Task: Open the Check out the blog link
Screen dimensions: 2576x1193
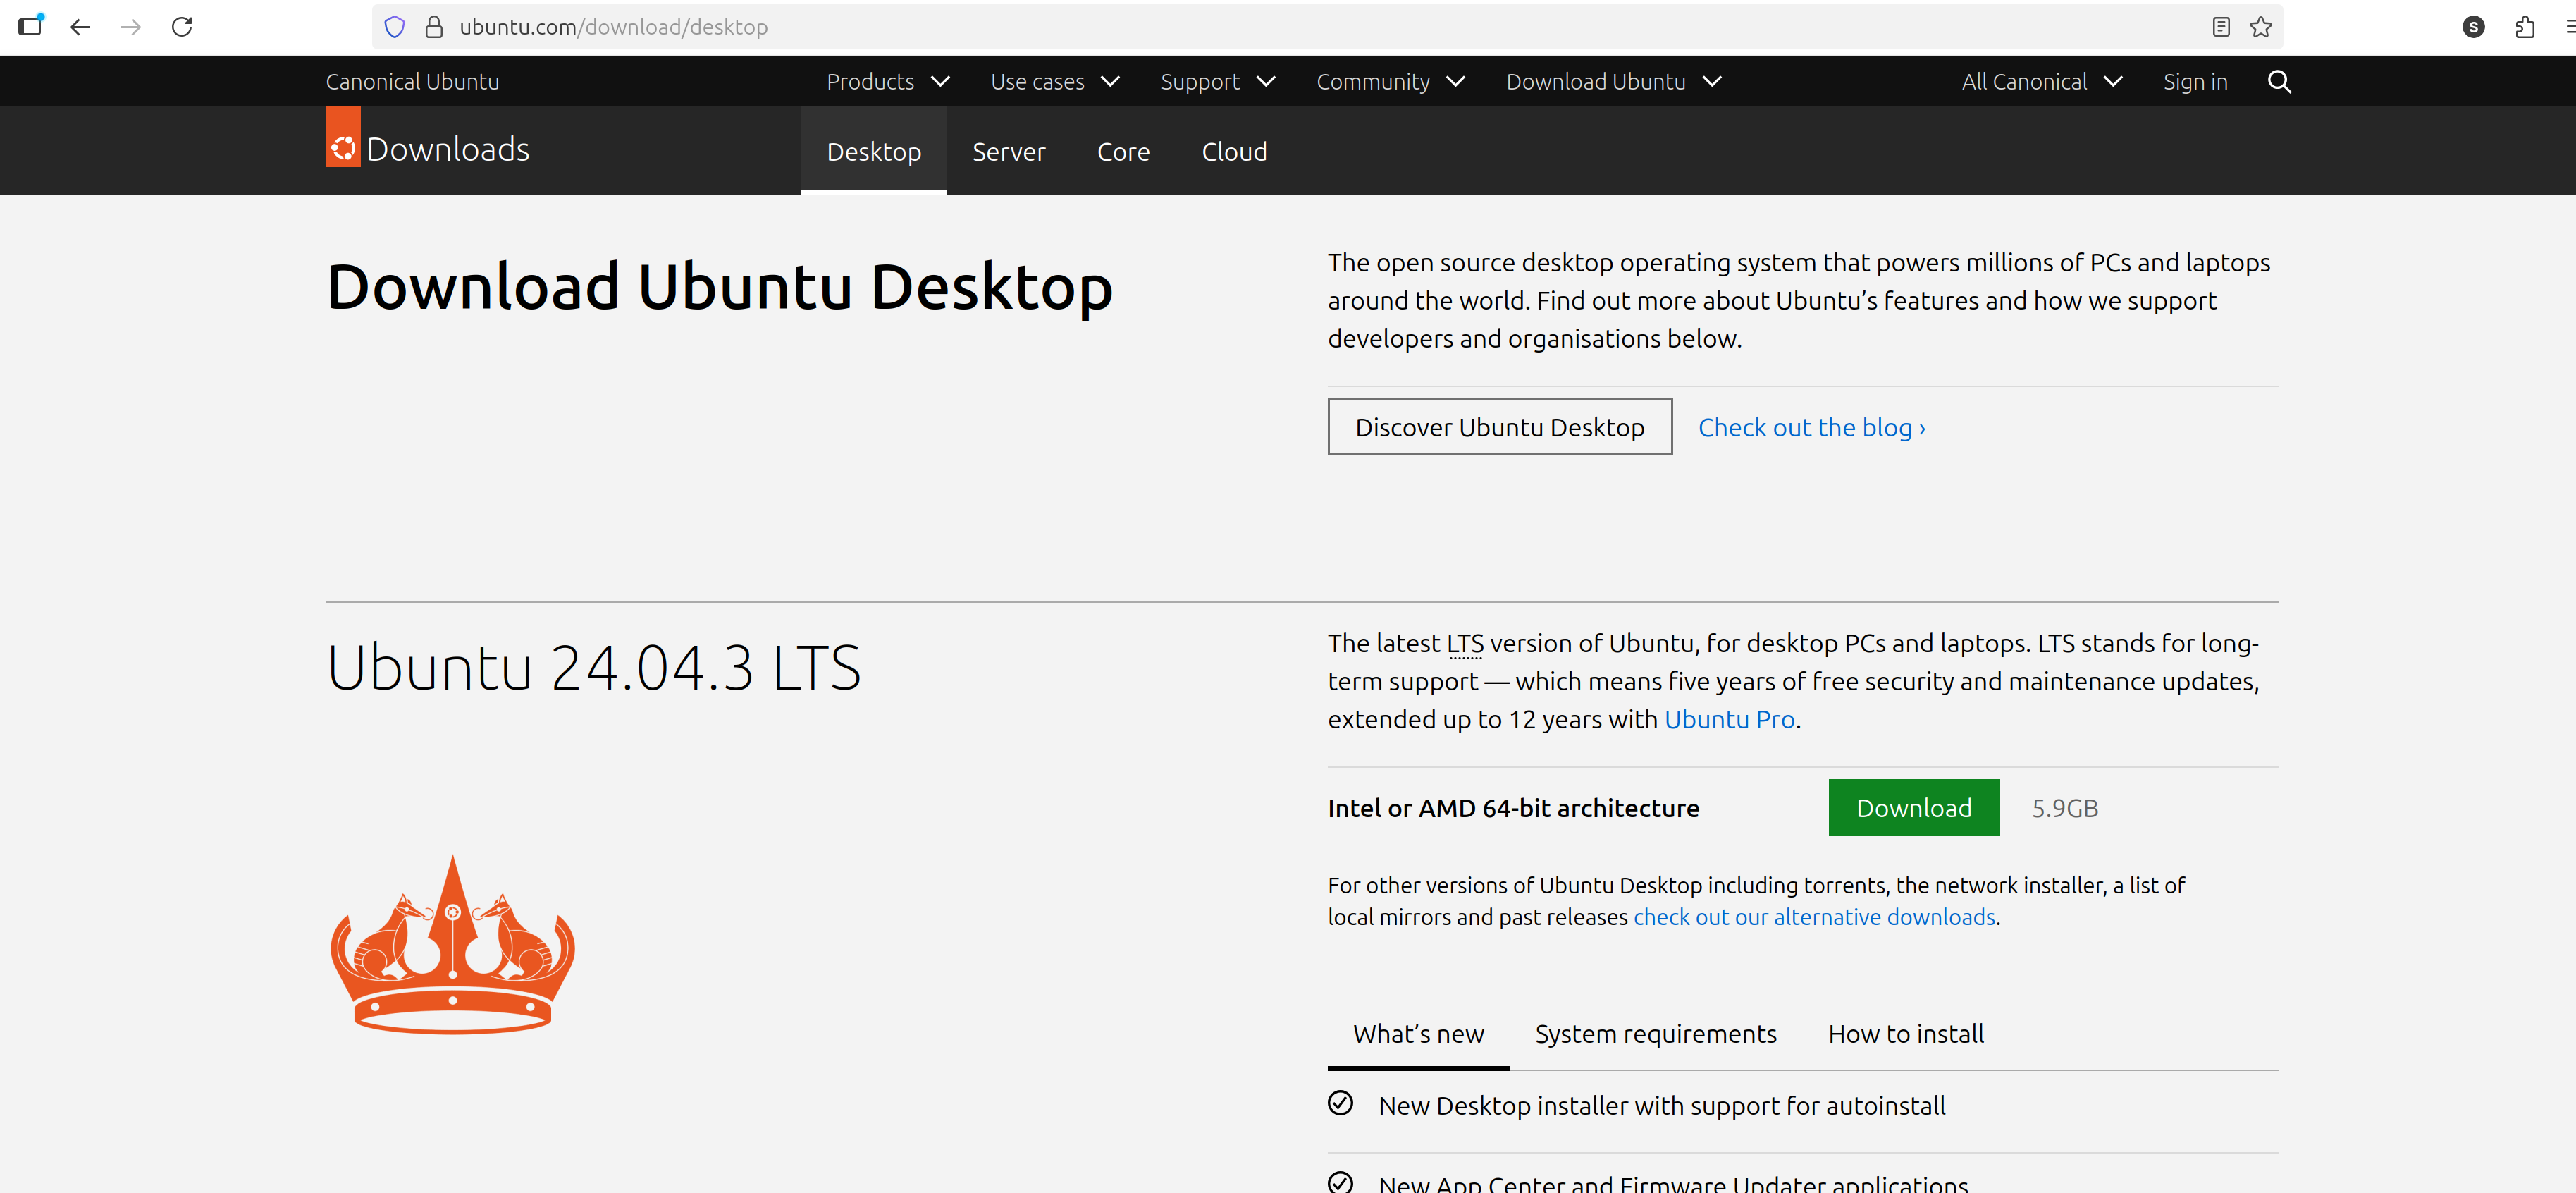Action: (1811, 428)
